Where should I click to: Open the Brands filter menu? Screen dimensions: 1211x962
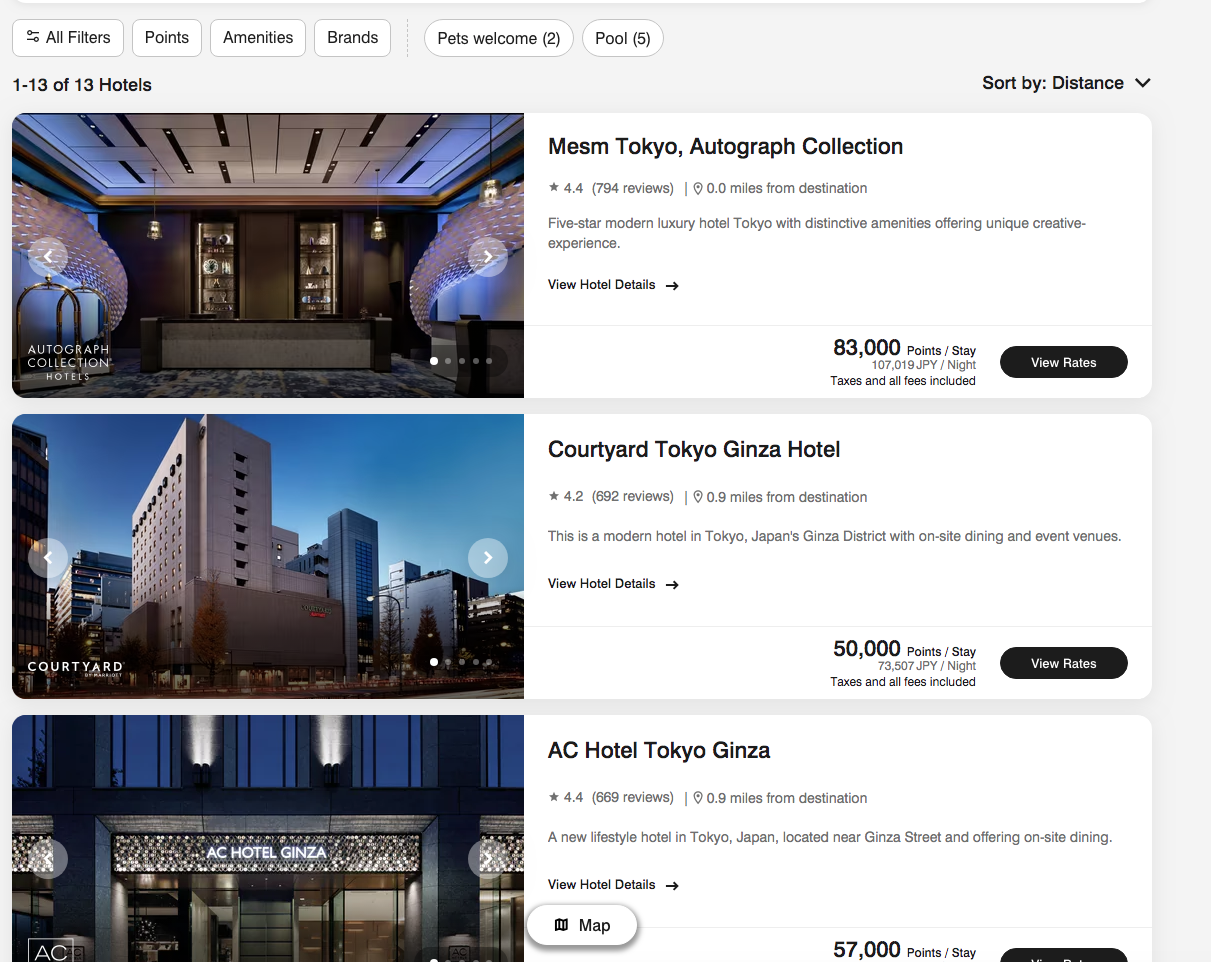click(x=352, y=38)
